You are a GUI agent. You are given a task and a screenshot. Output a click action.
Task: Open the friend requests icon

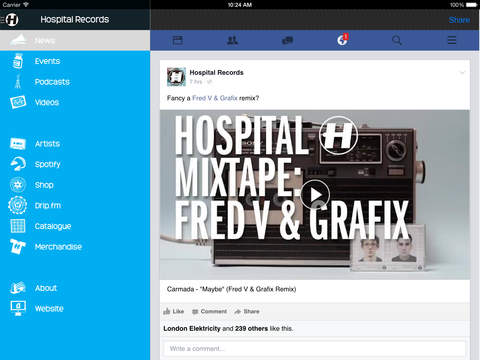coord(232,40)
